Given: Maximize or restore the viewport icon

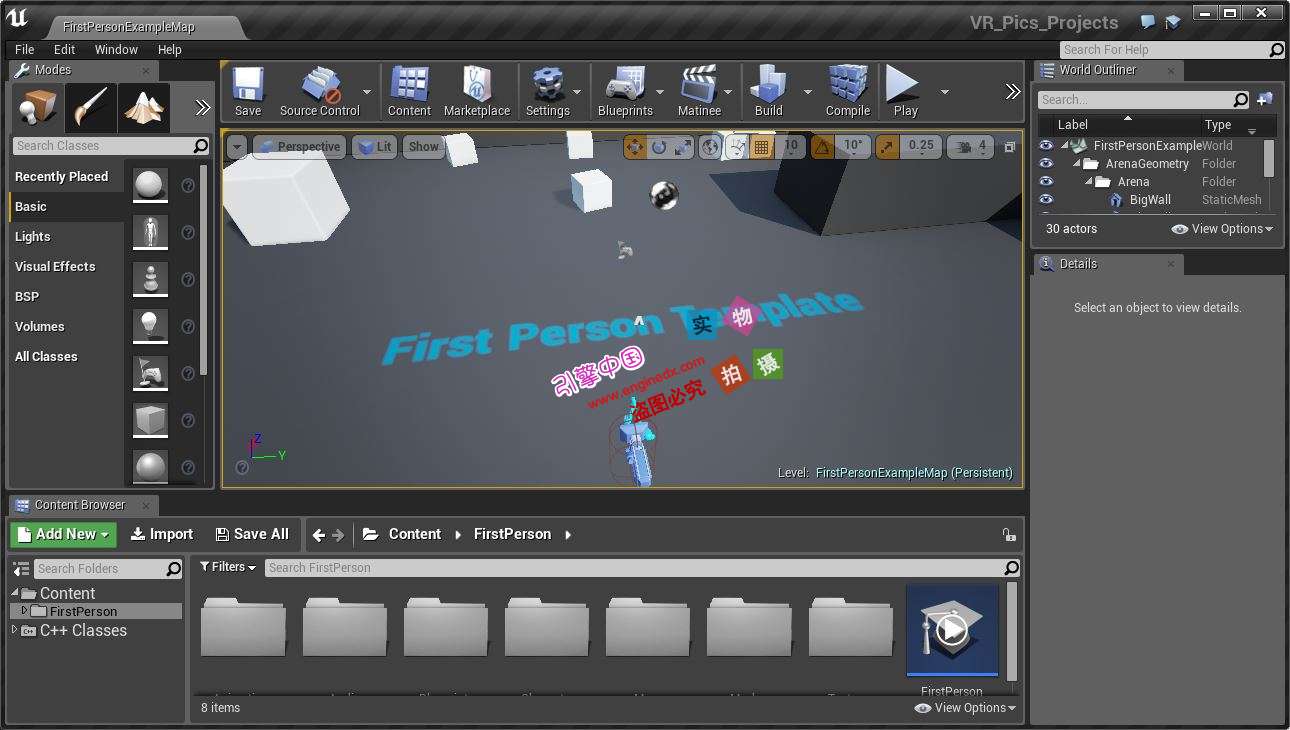Looking at the screenshot, I should point(1010,147).
